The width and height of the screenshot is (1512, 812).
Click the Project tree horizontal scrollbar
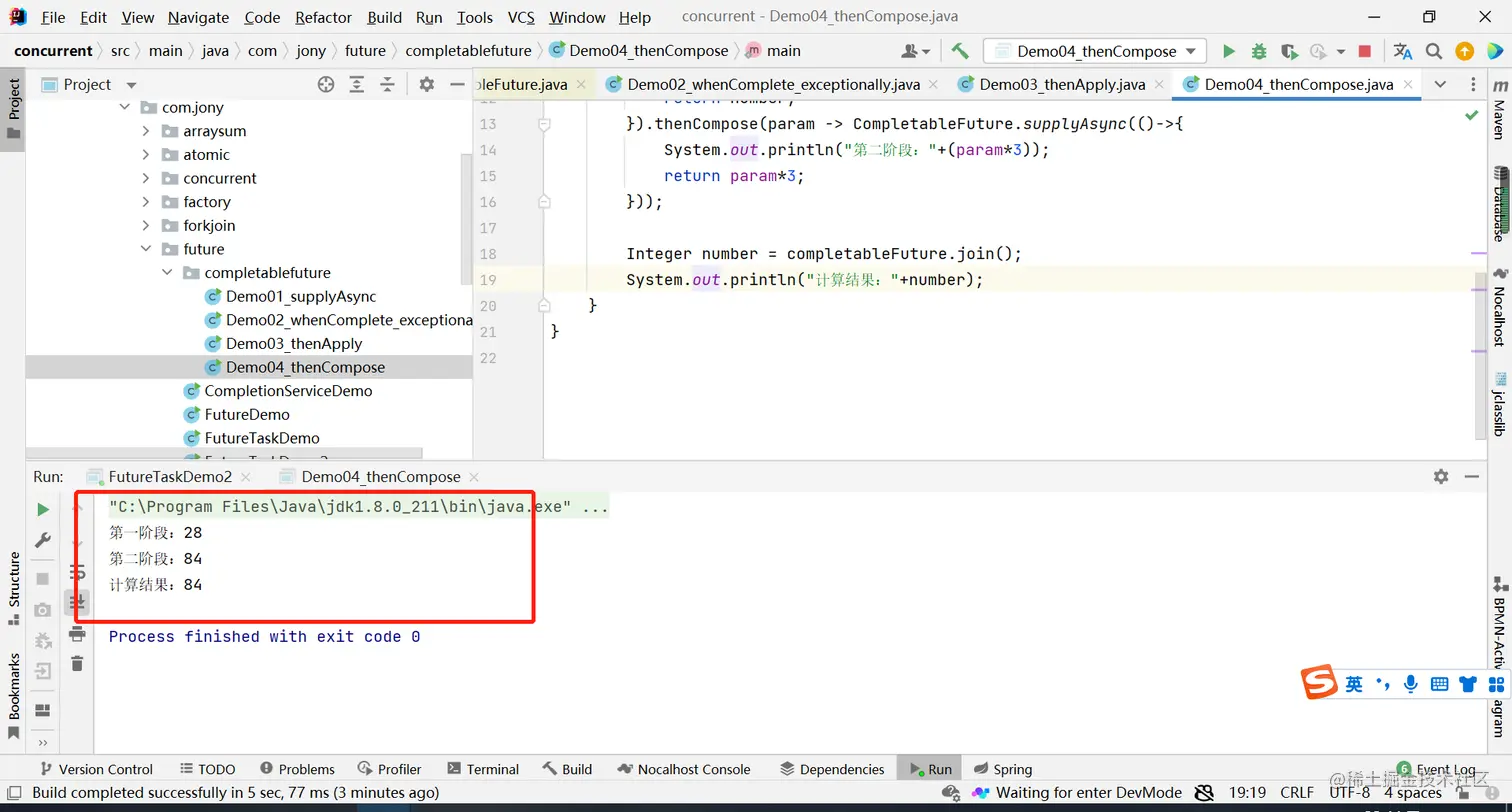225,454
